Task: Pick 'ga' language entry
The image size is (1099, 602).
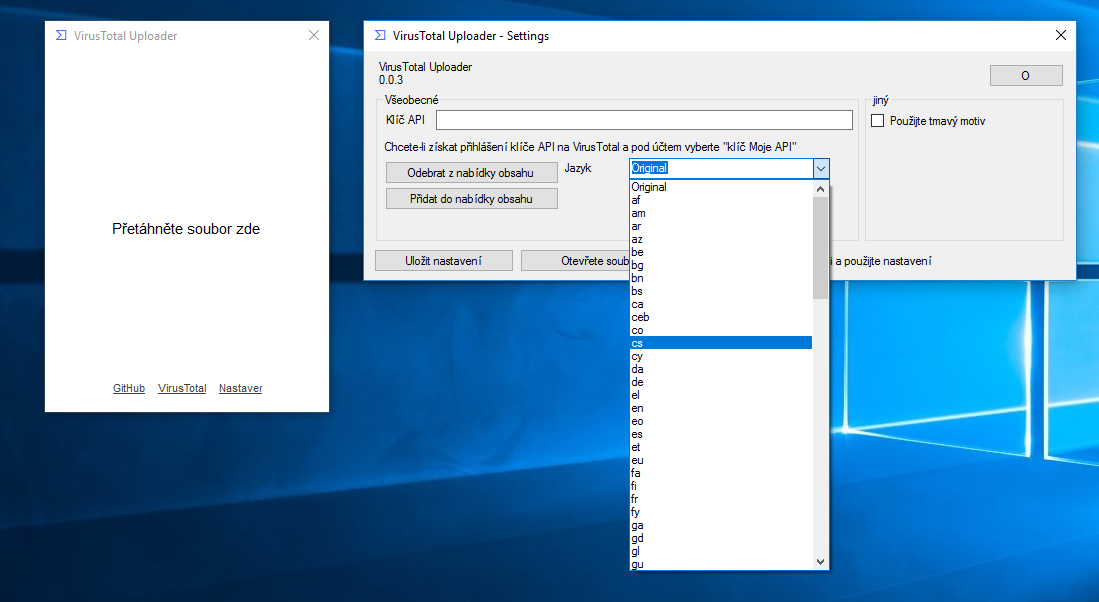Action: tap(721, 525)
